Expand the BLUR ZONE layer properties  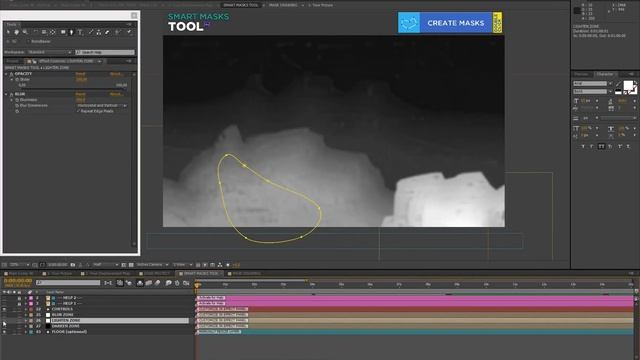pos(26,315)
